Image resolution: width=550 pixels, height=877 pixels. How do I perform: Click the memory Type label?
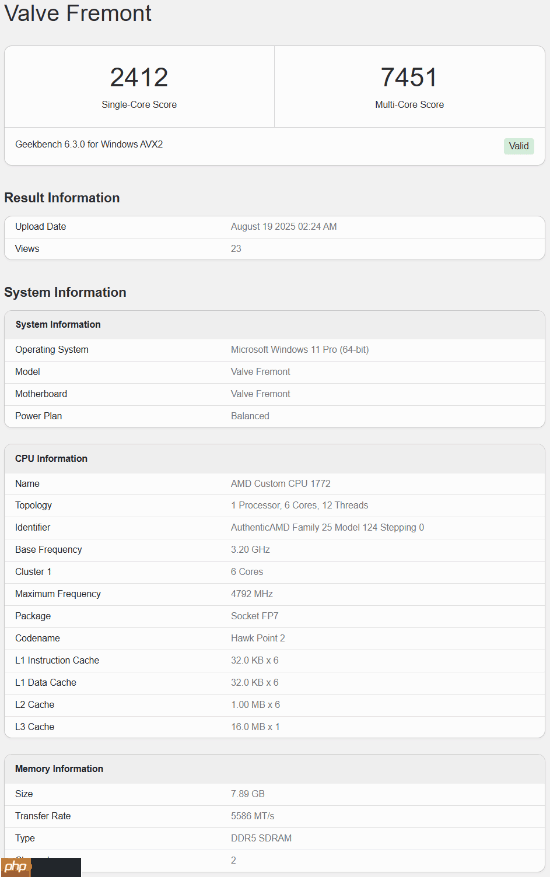(x=25, y=838)
